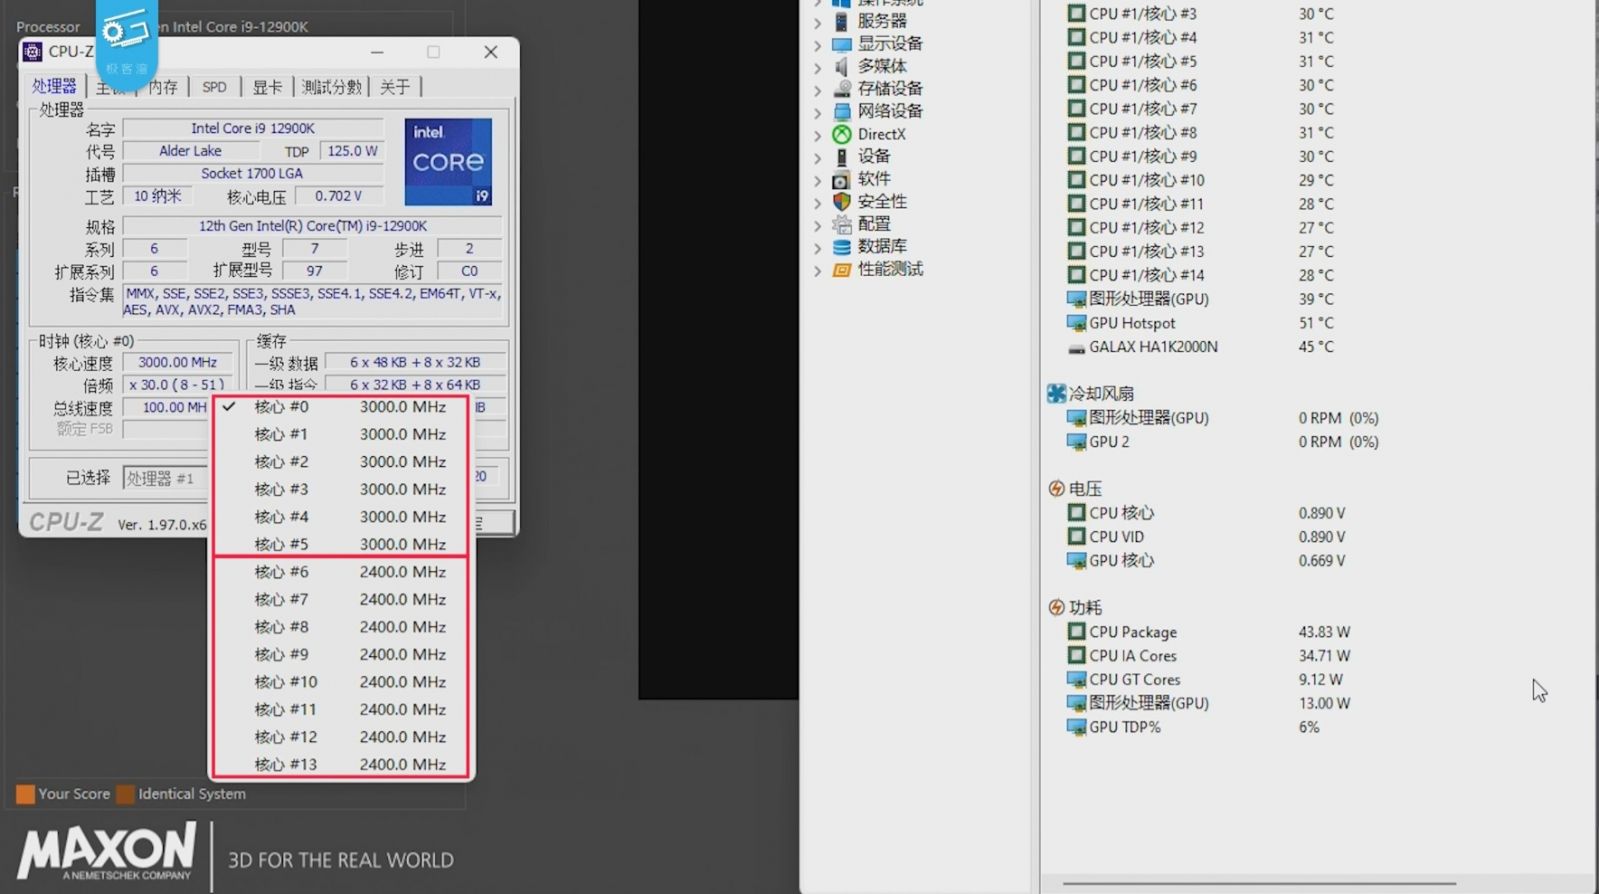Open the SPD tab in CPU-Z

[214, 87]
